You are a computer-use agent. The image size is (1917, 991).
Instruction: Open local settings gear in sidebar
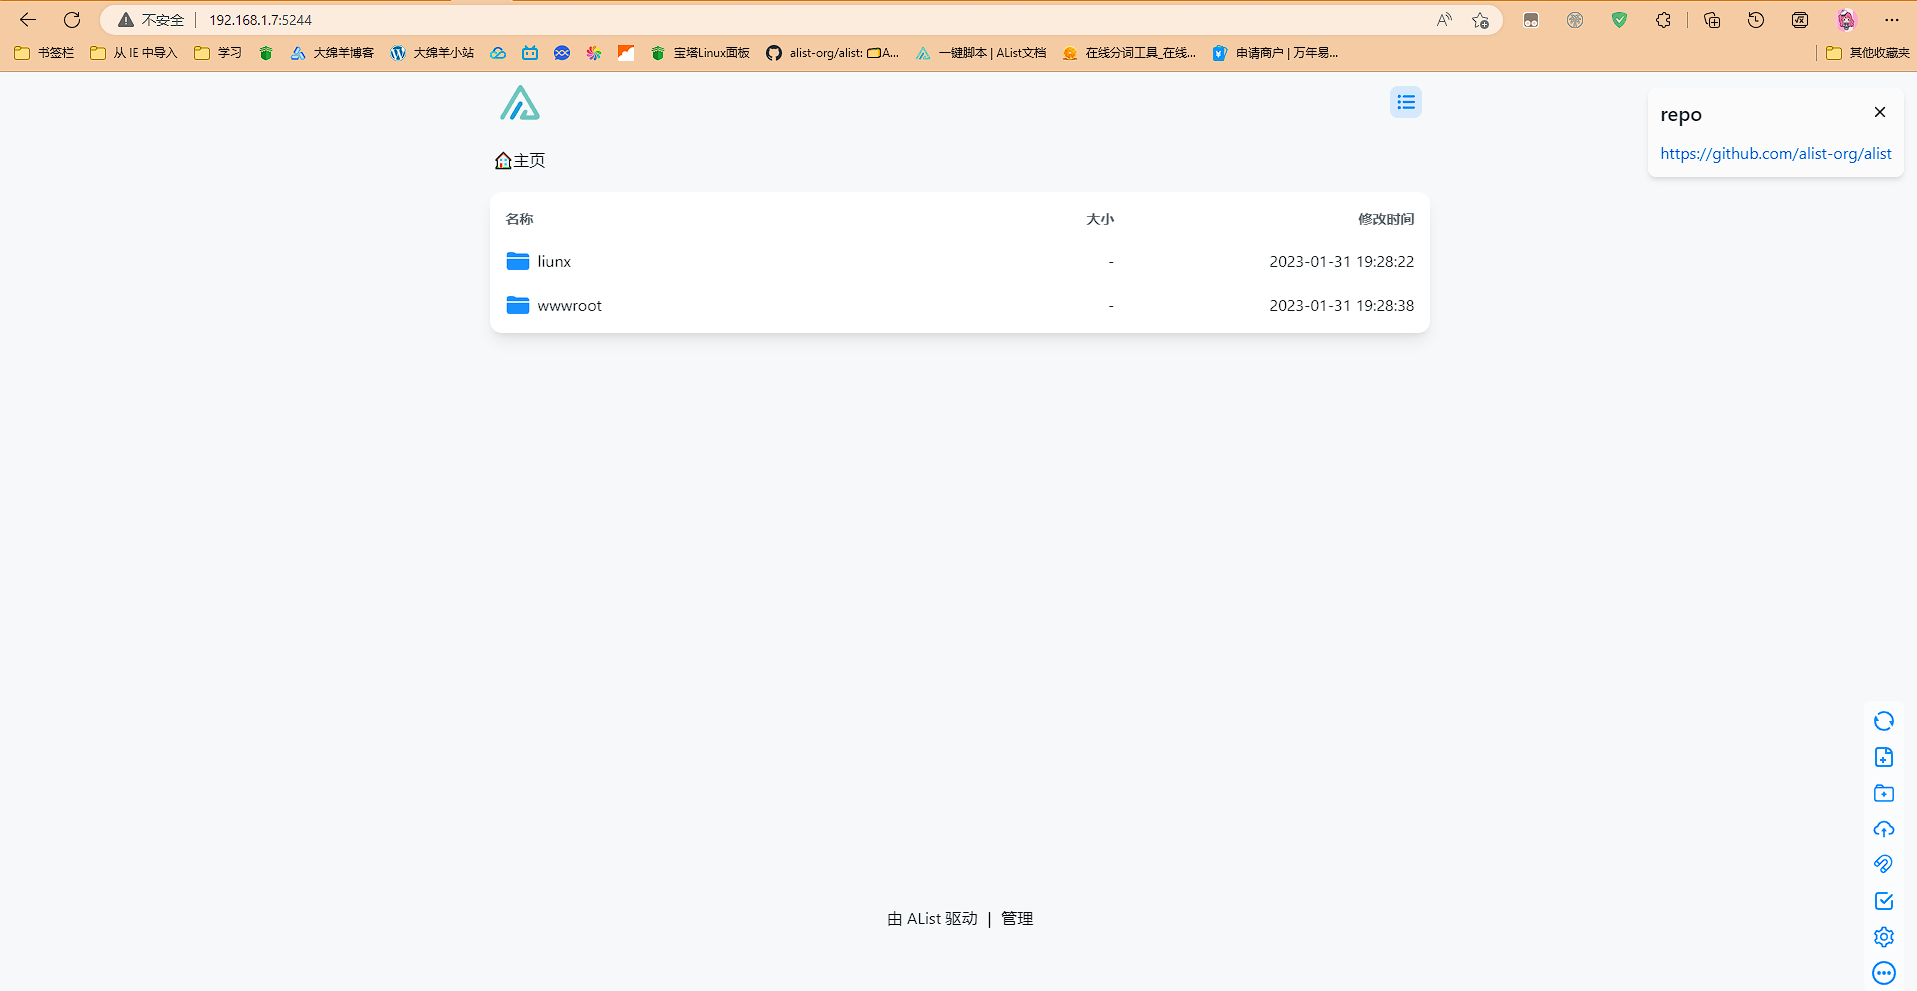click(1883, 937)
